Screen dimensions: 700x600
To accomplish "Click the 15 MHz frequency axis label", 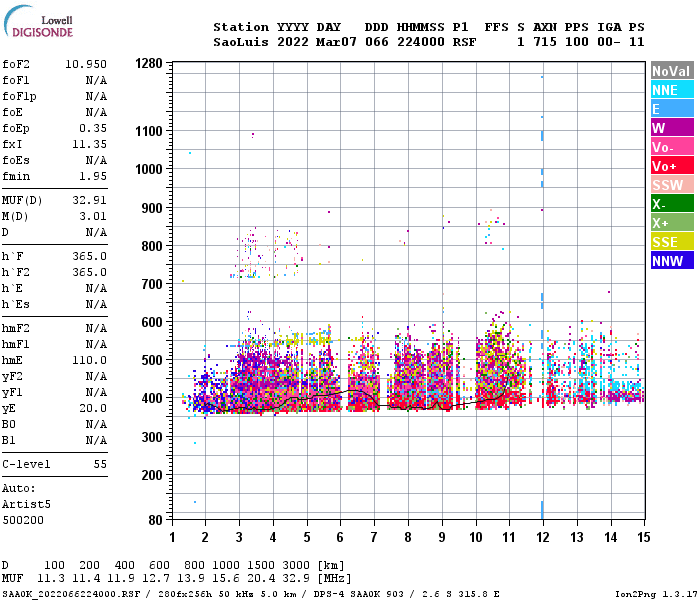I will point(644,537).
